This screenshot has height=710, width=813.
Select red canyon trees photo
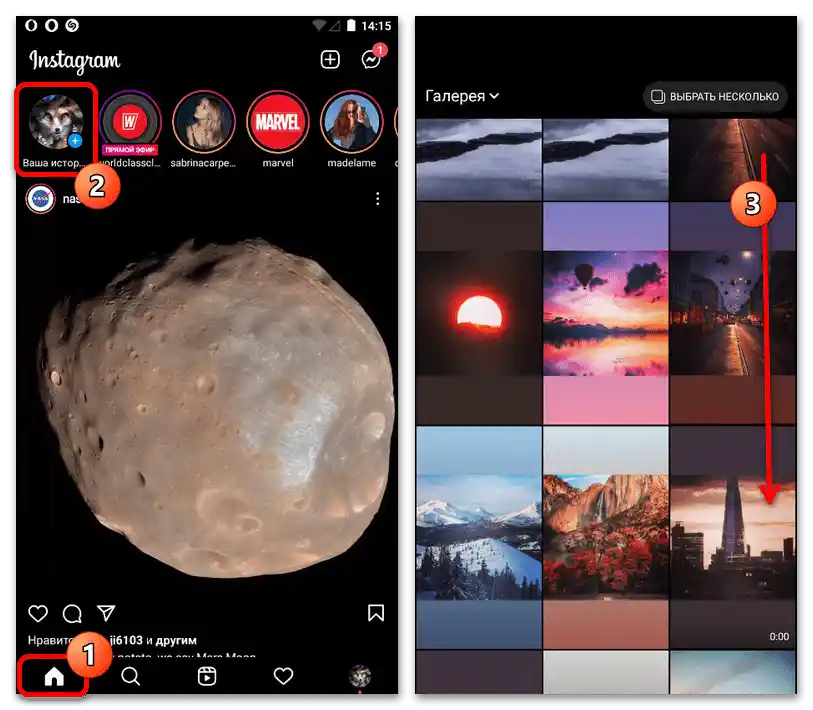[606, 537]
